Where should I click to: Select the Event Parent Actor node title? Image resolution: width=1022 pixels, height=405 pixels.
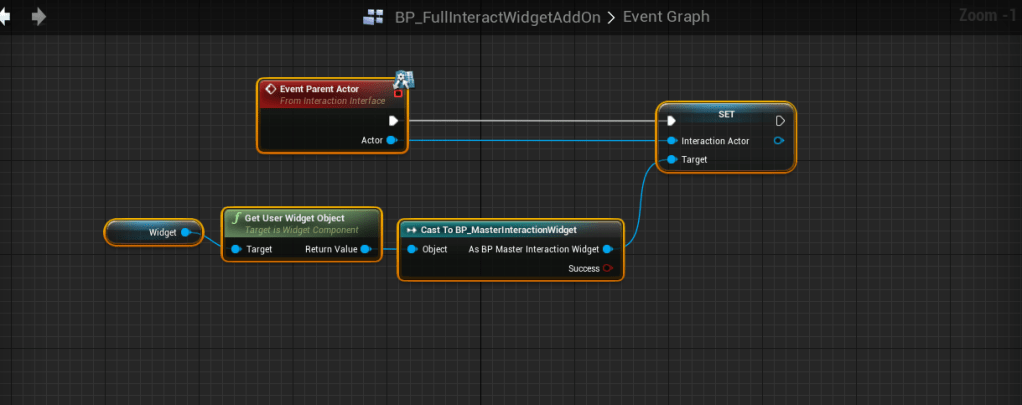tap(319, 89)
